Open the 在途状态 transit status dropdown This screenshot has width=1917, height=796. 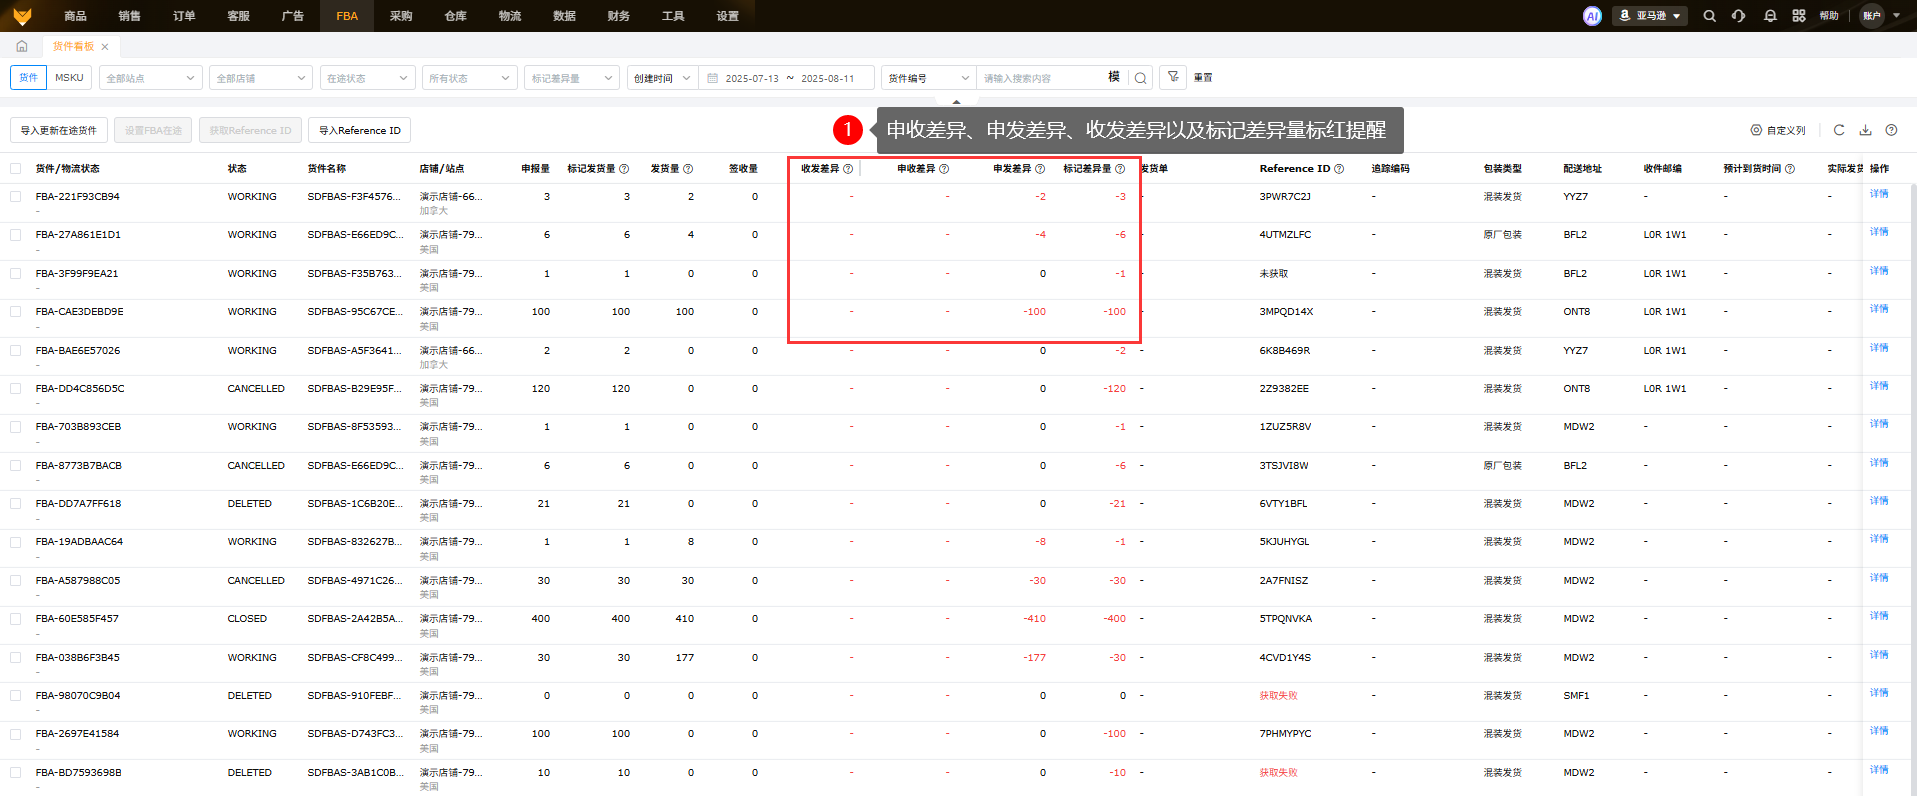[367, 78]
